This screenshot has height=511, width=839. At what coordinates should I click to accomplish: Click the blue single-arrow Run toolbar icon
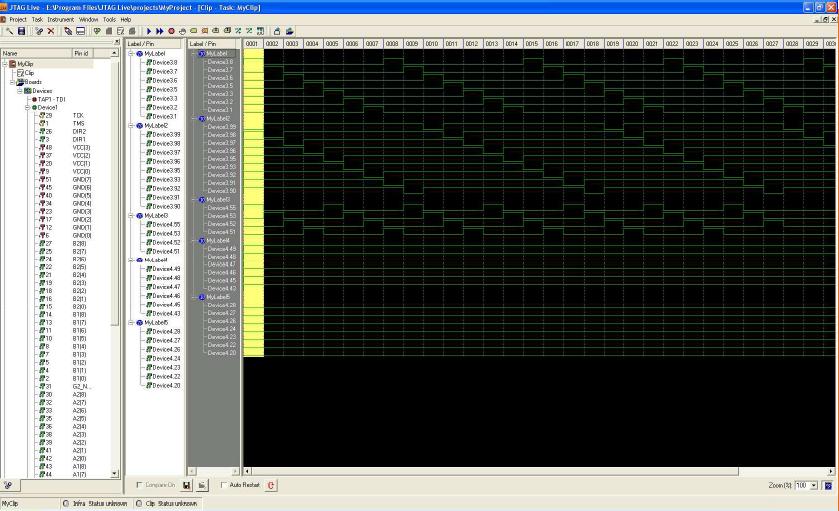149,32
